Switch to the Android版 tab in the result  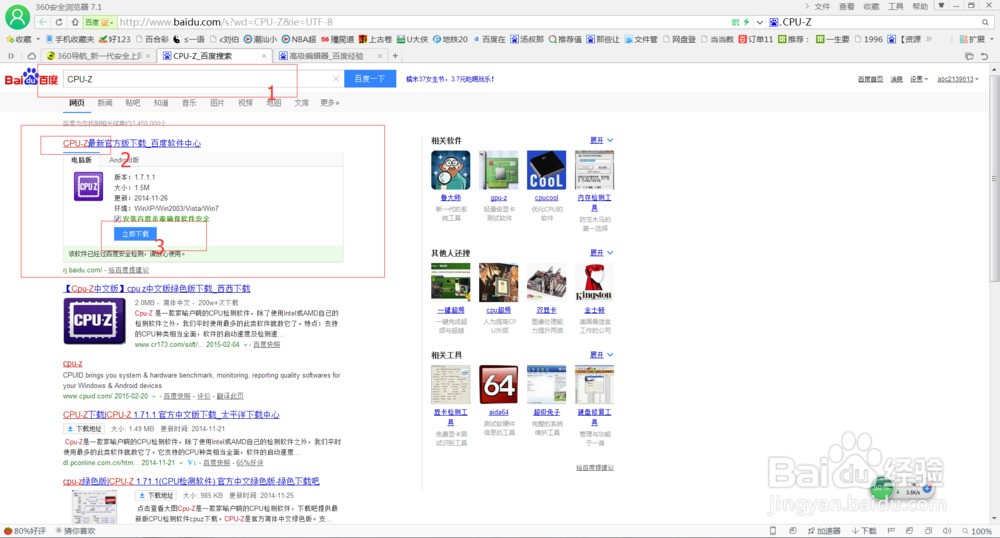(124, 160)
